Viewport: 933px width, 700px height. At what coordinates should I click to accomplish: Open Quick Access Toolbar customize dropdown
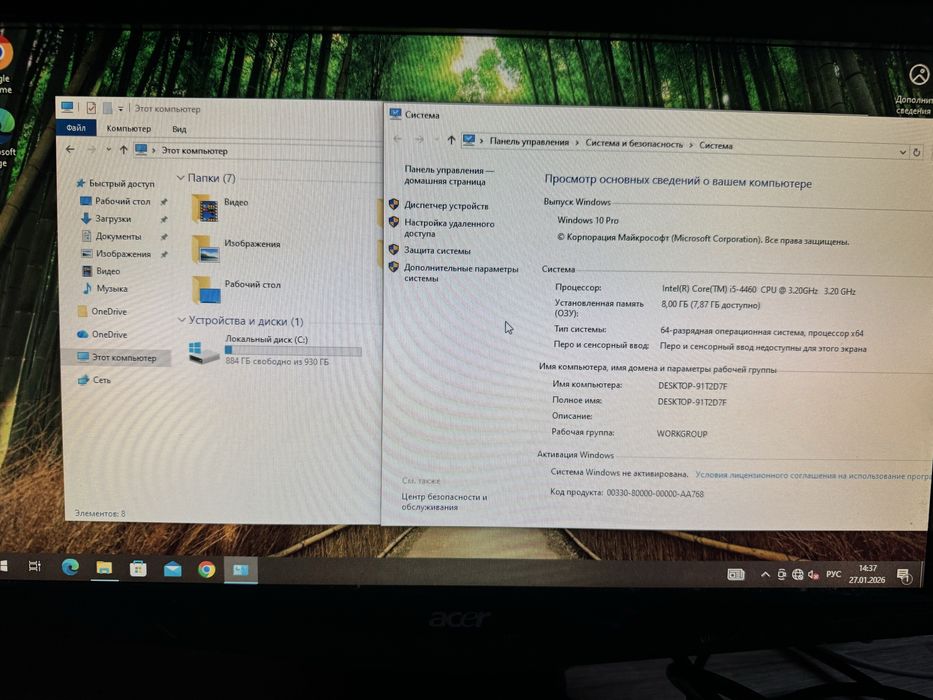click(120, 108)
